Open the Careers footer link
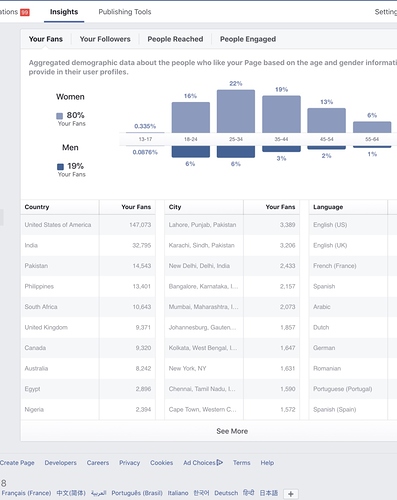 98,463
